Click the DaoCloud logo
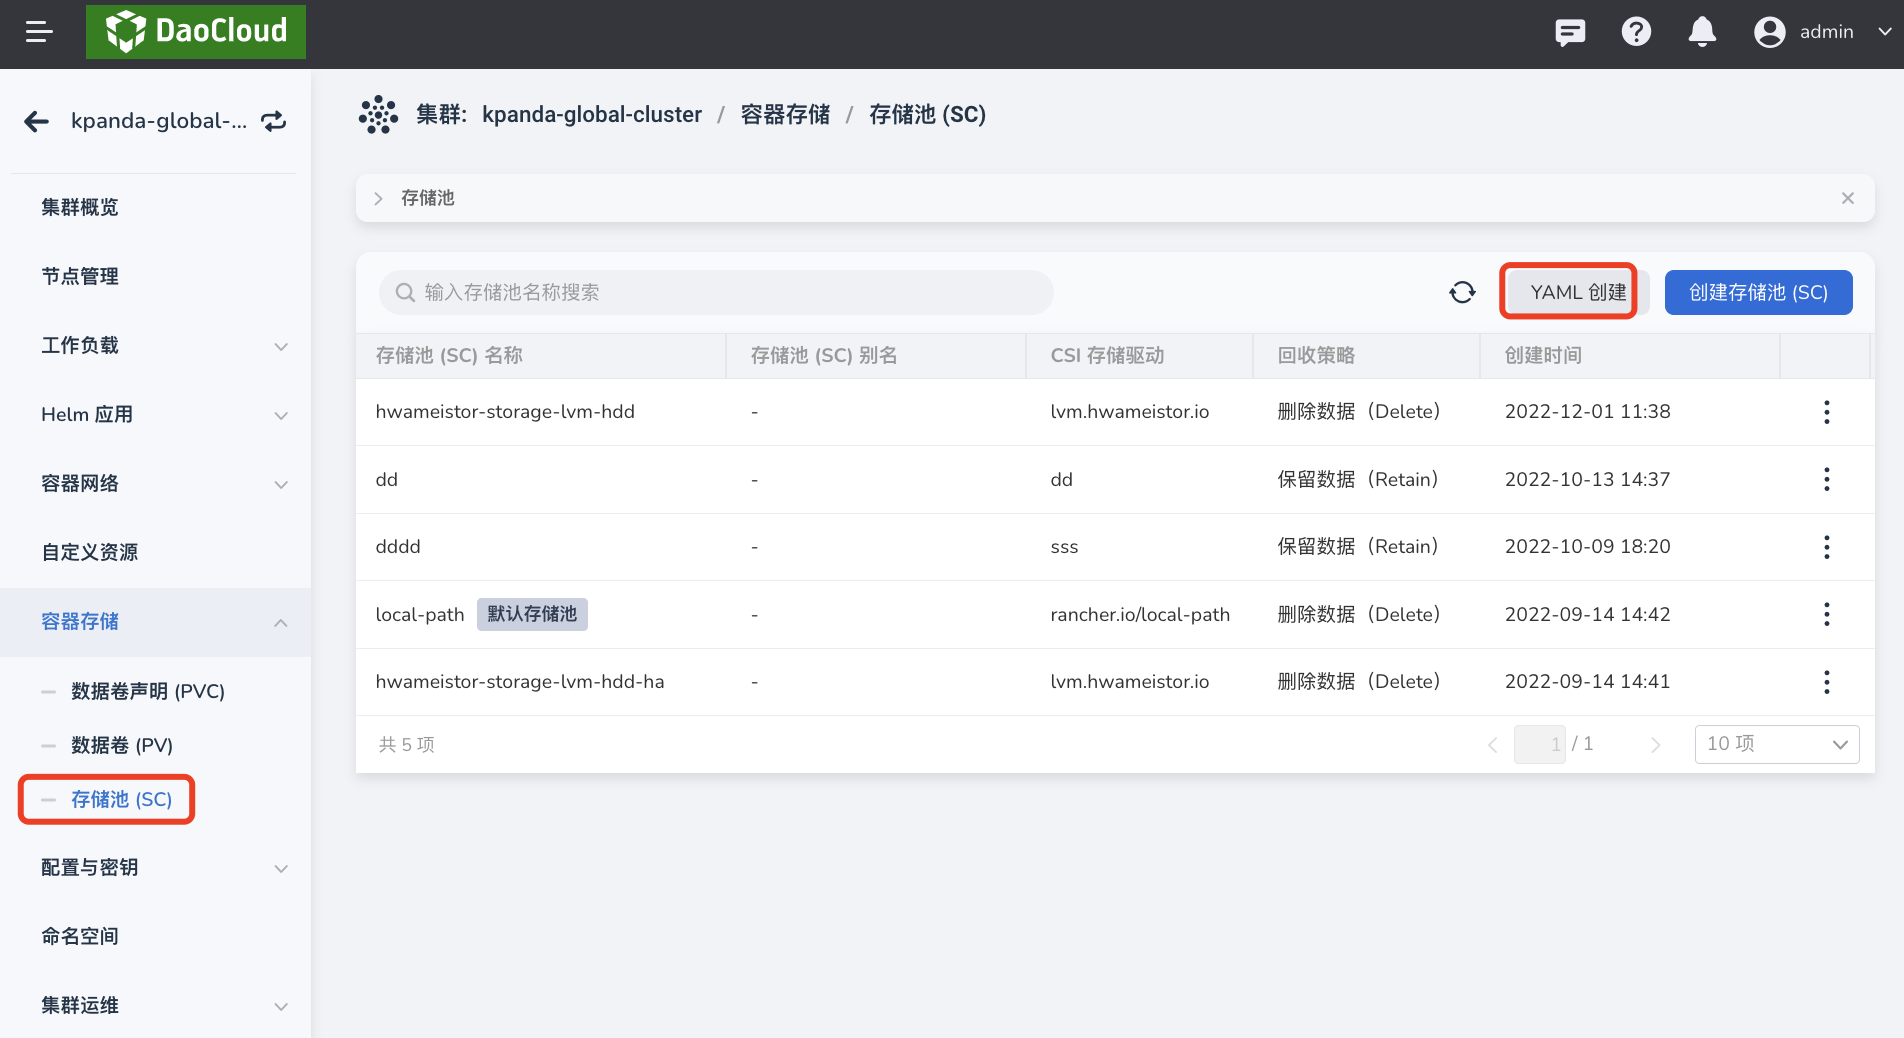 [x=196, y=32]
